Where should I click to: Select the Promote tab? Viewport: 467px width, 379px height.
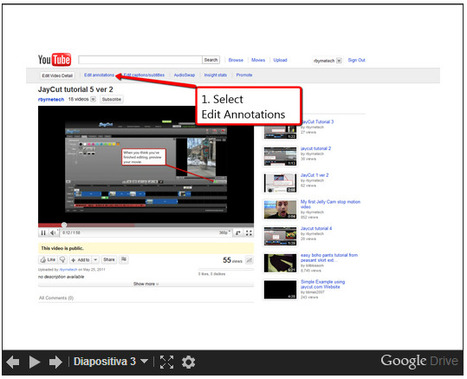tap(244, 75)
